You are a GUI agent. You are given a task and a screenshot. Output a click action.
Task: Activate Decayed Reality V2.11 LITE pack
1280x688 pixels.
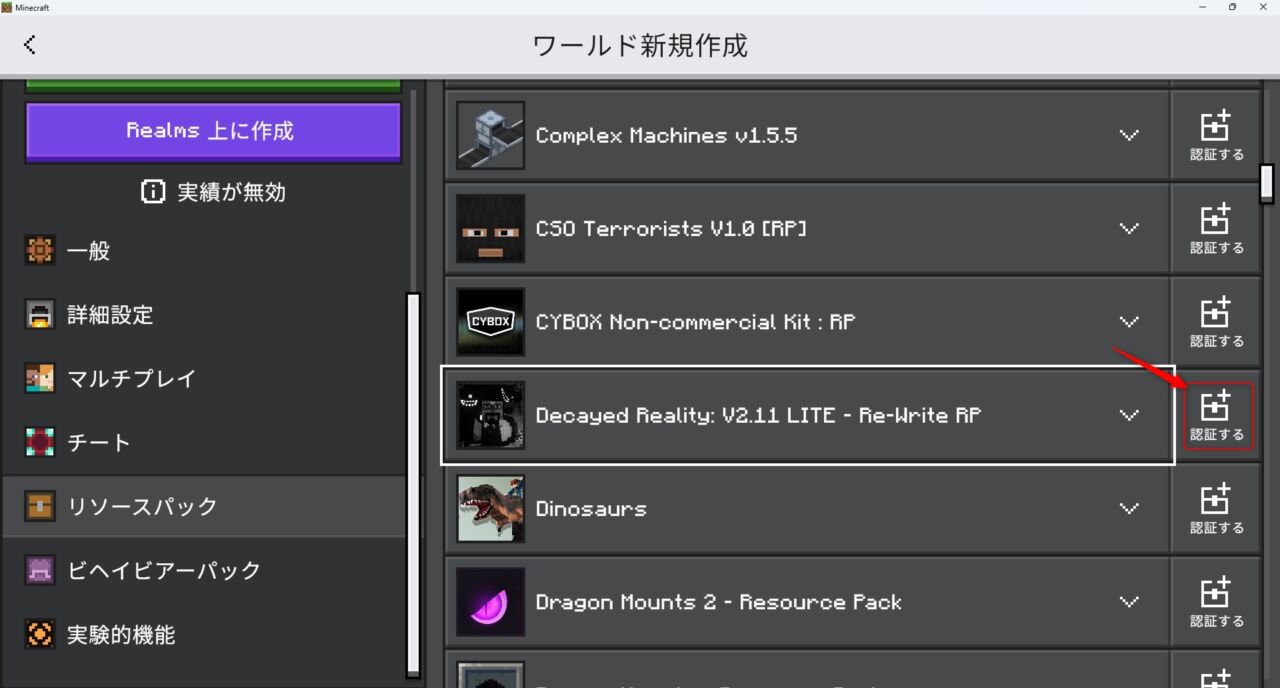pyautogui.click(x=1216, y=415)
